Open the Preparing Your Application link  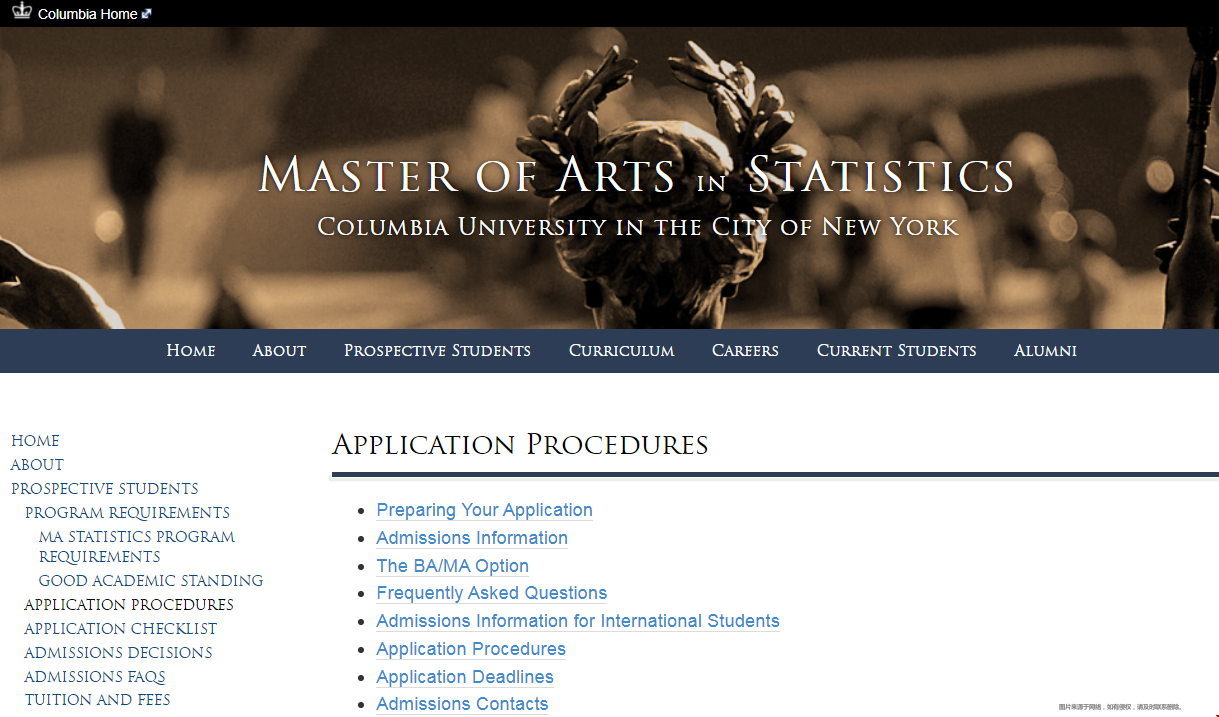point(484,510)
